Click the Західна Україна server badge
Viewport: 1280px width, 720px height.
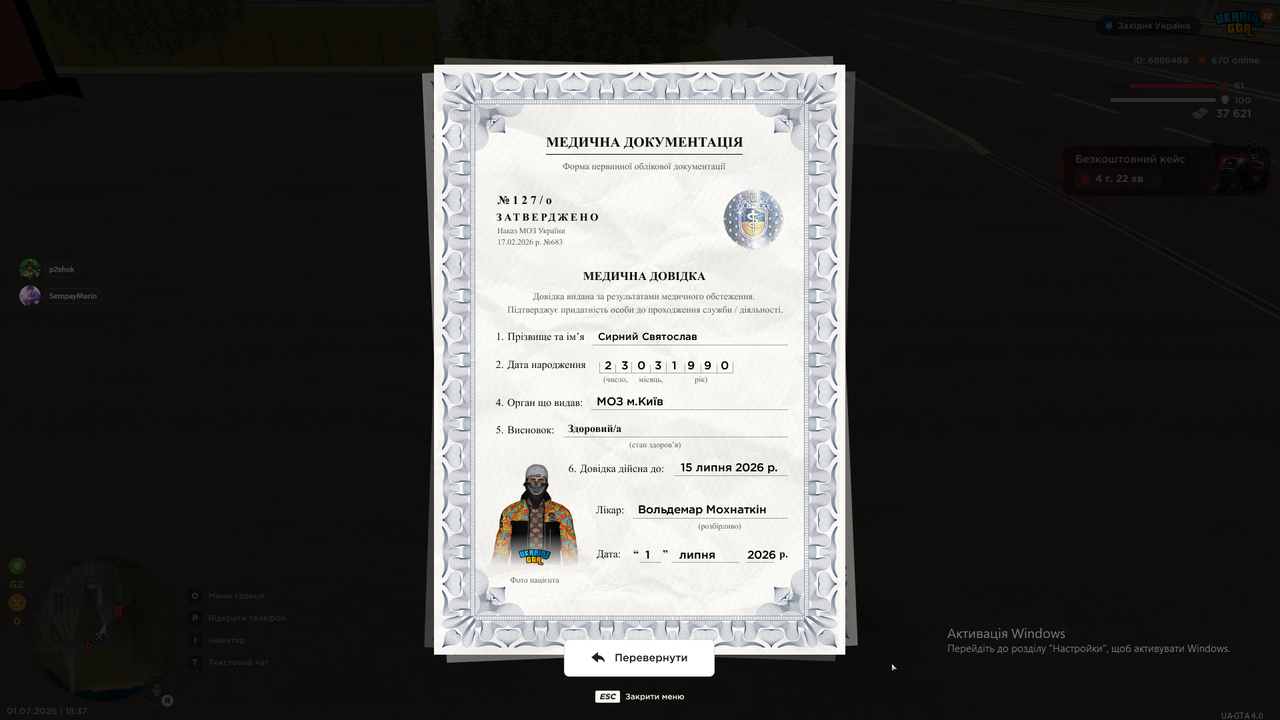pos(1147,26)
